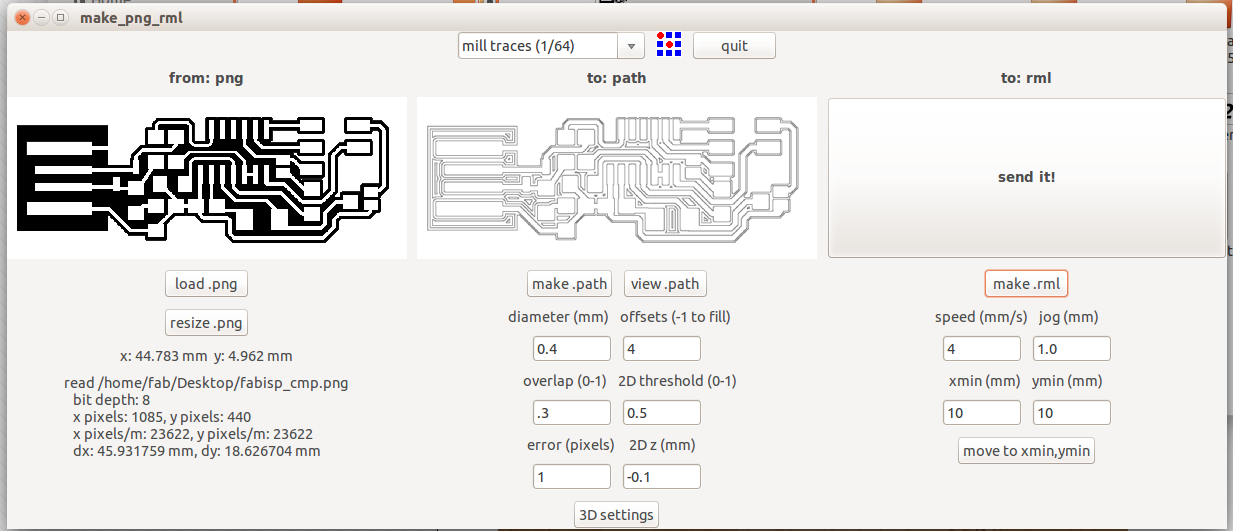Click the view .path button
This screenshot has height=531, width=1233.
665,284
